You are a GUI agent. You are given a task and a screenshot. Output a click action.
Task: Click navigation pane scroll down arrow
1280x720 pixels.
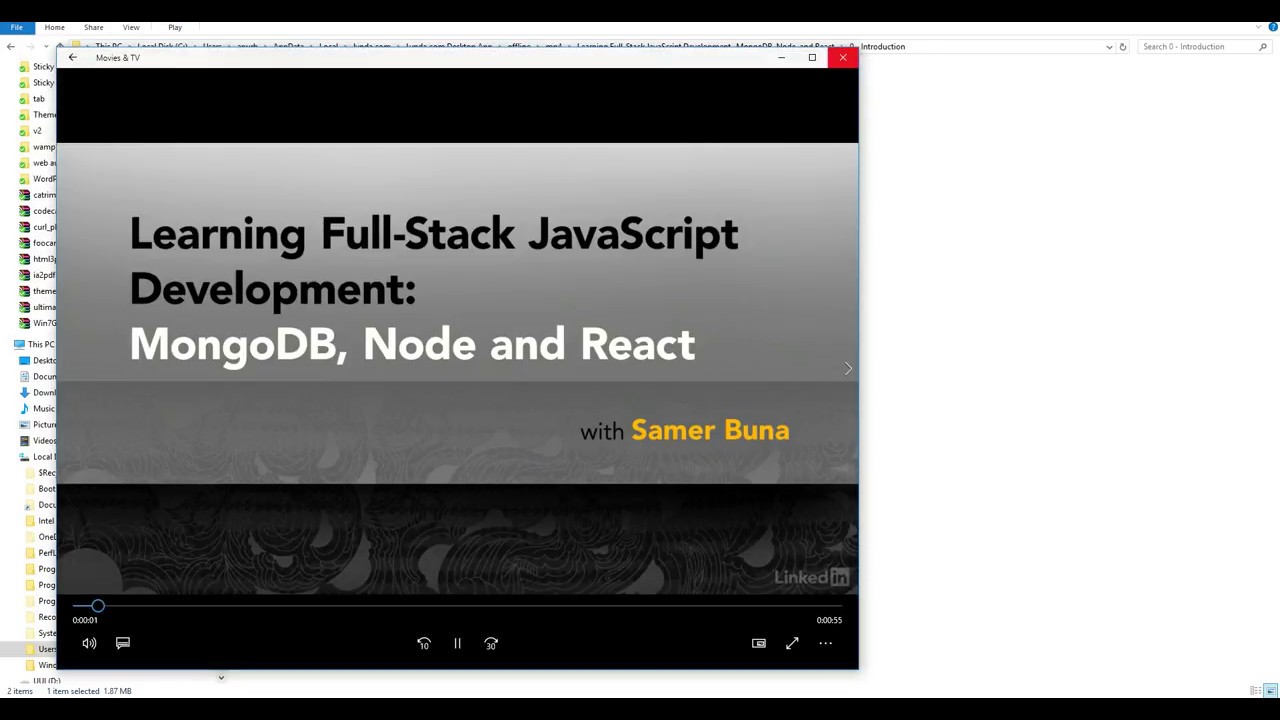(221, 678)
